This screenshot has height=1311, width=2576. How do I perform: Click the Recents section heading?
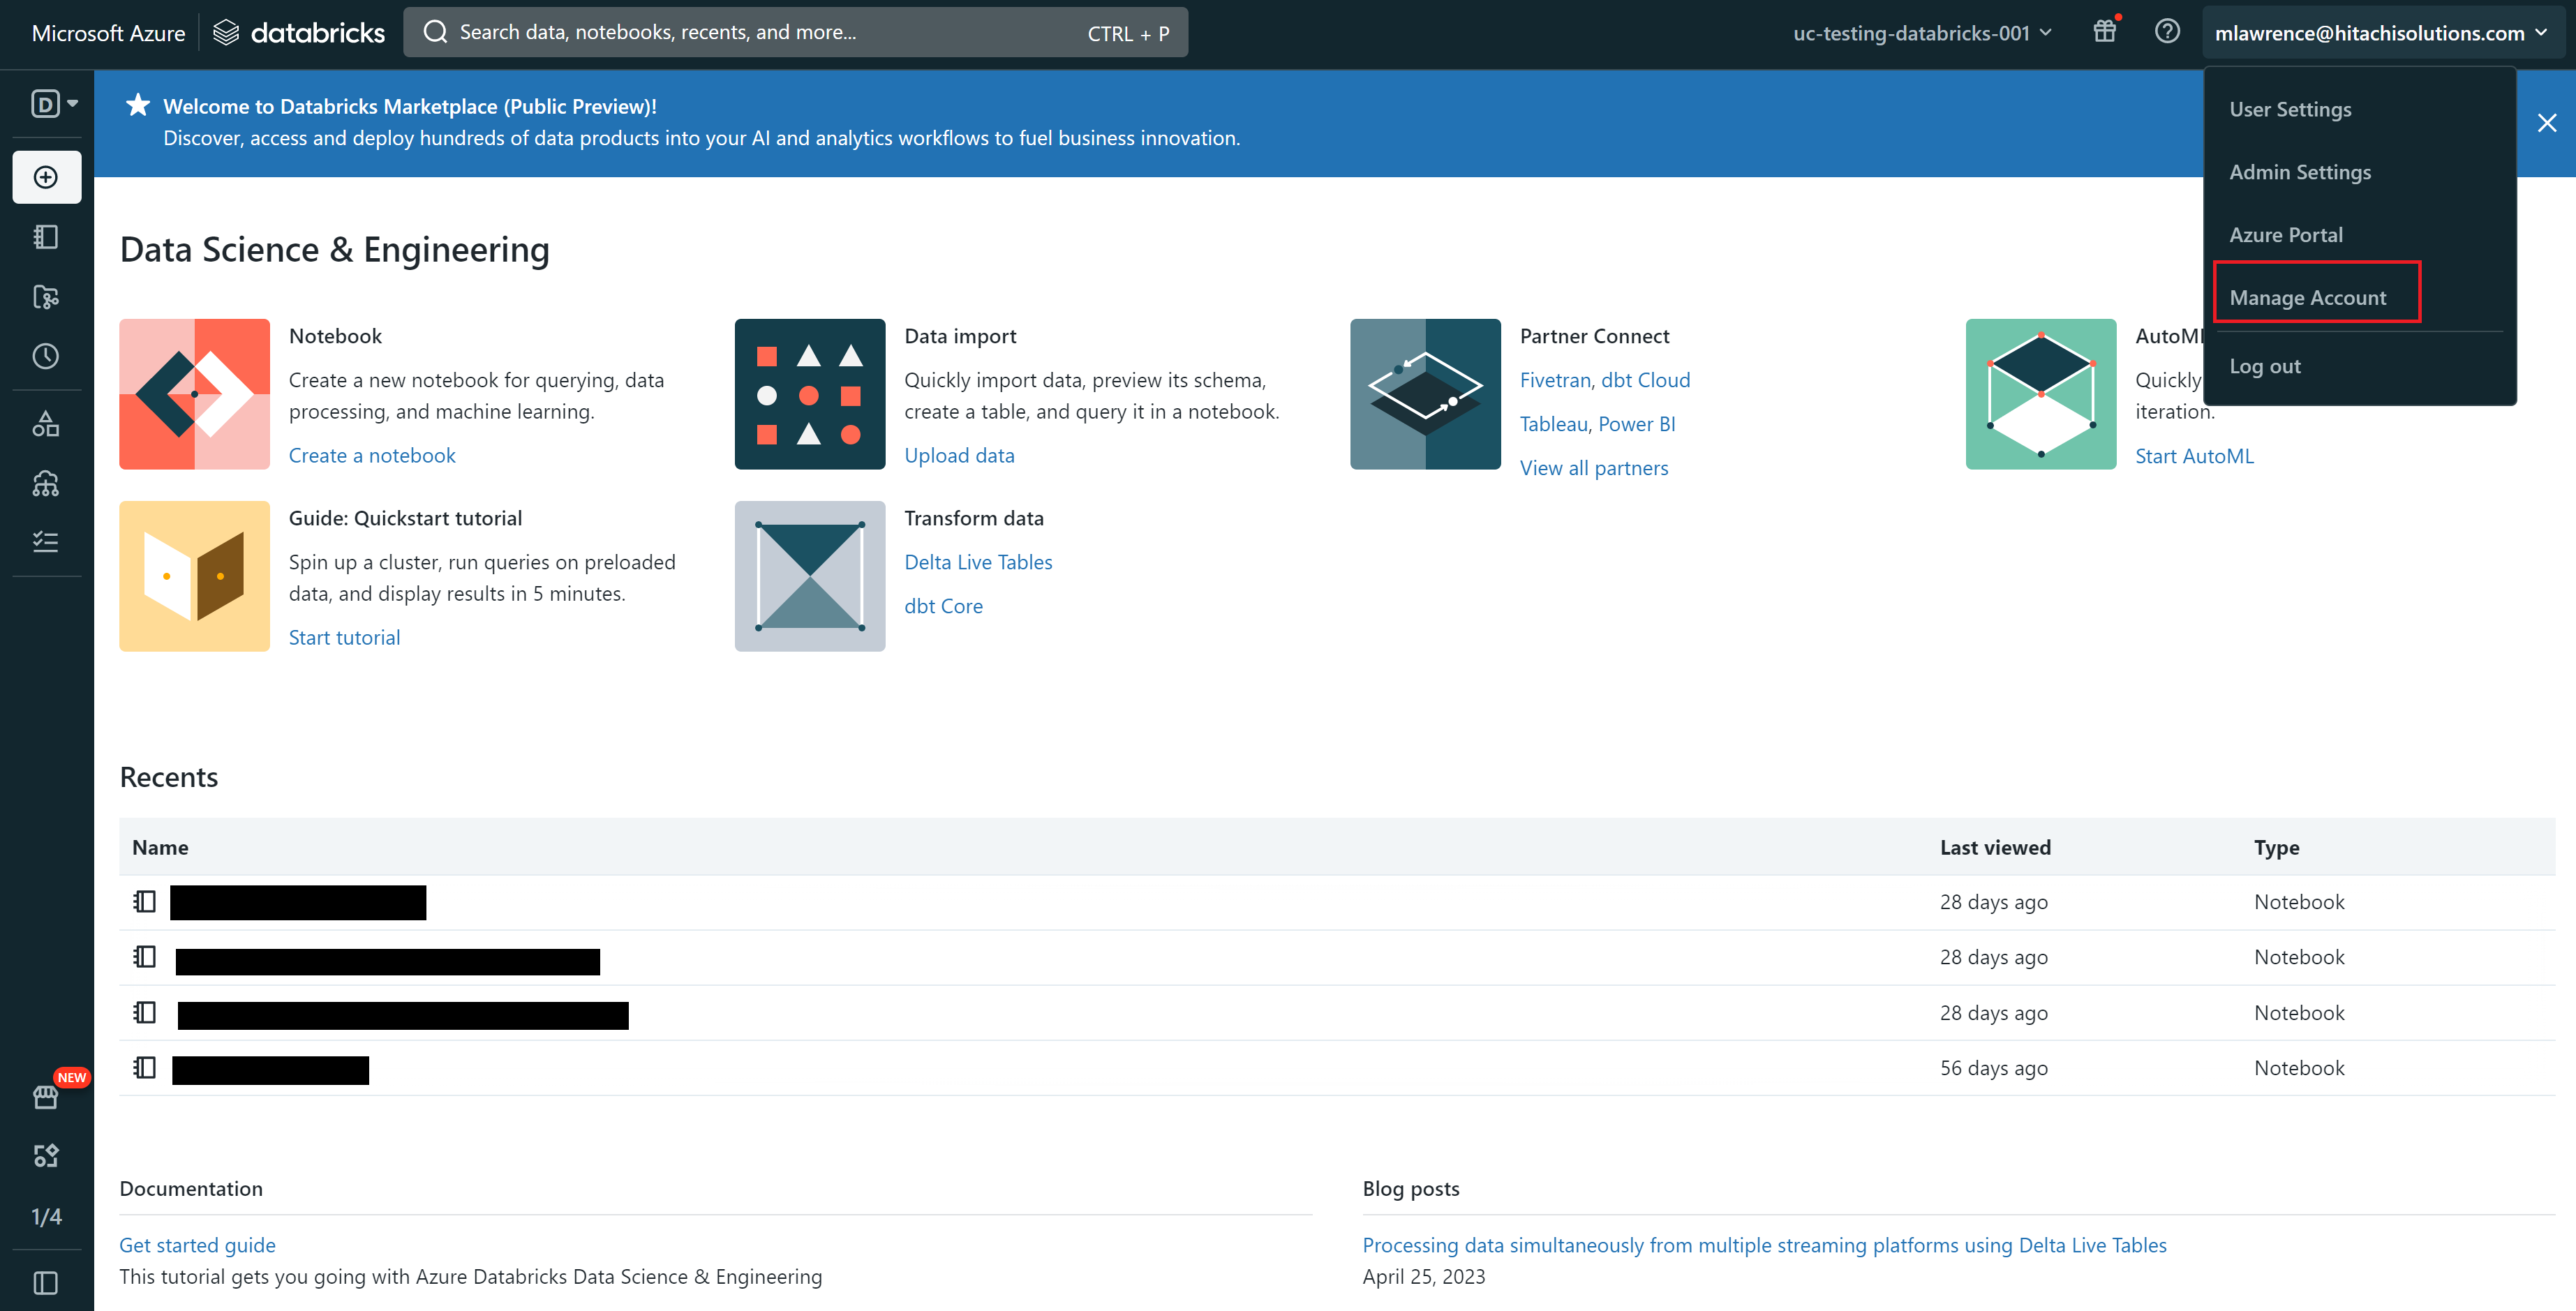coord(168,777)
